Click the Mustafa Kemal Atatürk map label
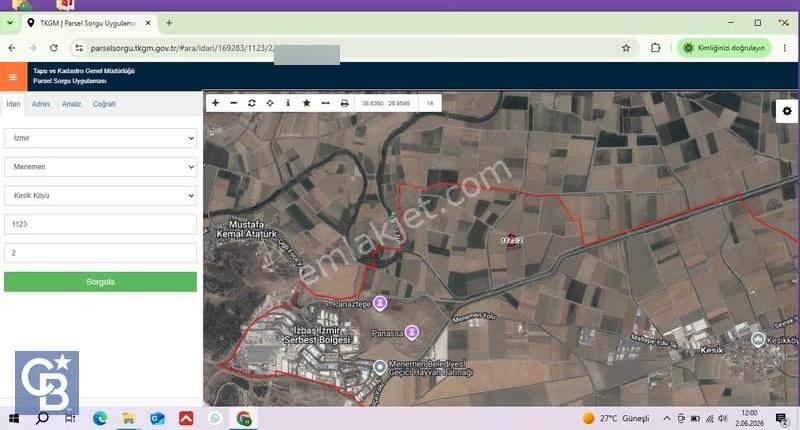Screen dimensions: 800x430 coord(247,229)
